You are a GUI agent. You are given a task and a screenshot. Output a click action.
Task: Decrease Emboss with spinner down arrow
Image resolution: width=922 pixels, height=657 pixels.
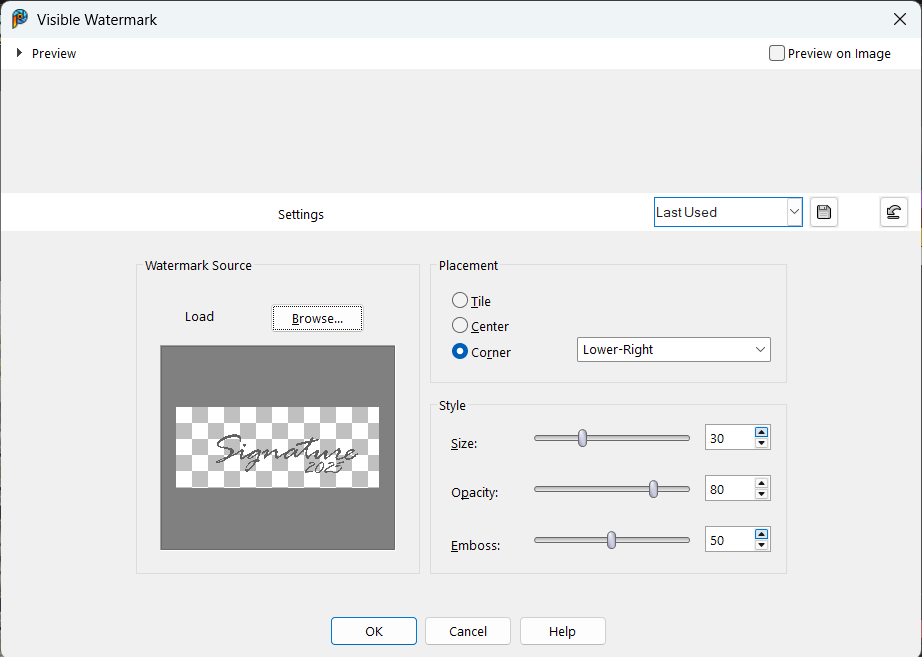tap(762, 546)
